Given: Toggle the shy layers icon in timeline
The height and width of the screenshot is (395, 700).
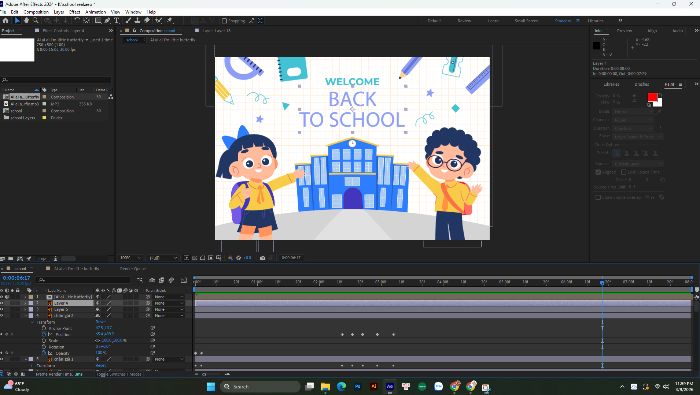Looking at the screenshot, I should pyautogui.click(x=152, y=280).
